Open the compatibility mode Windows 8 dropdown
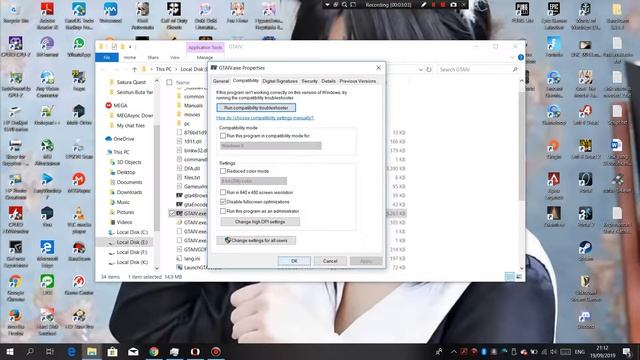Image resolution: width=640 pixels, height=360 pixels. pos(271,146)
